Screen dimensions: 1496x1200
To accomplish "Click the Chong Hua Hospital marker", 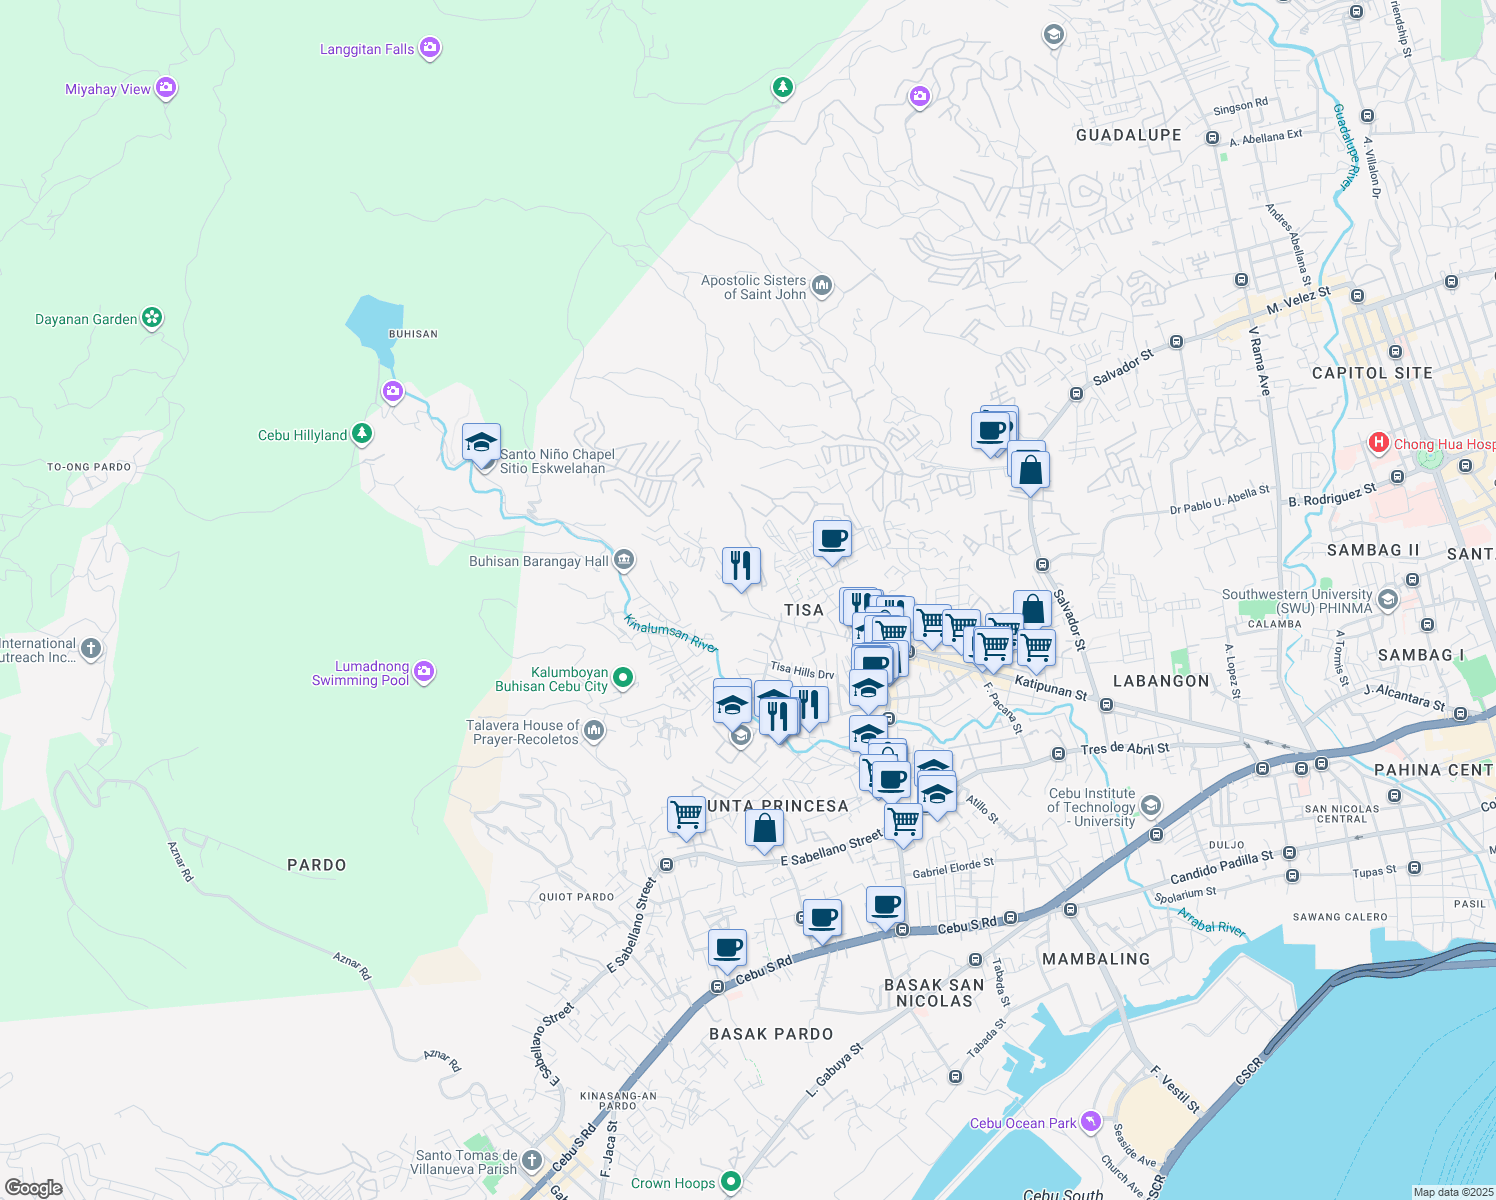I will tap(1378, 443).
